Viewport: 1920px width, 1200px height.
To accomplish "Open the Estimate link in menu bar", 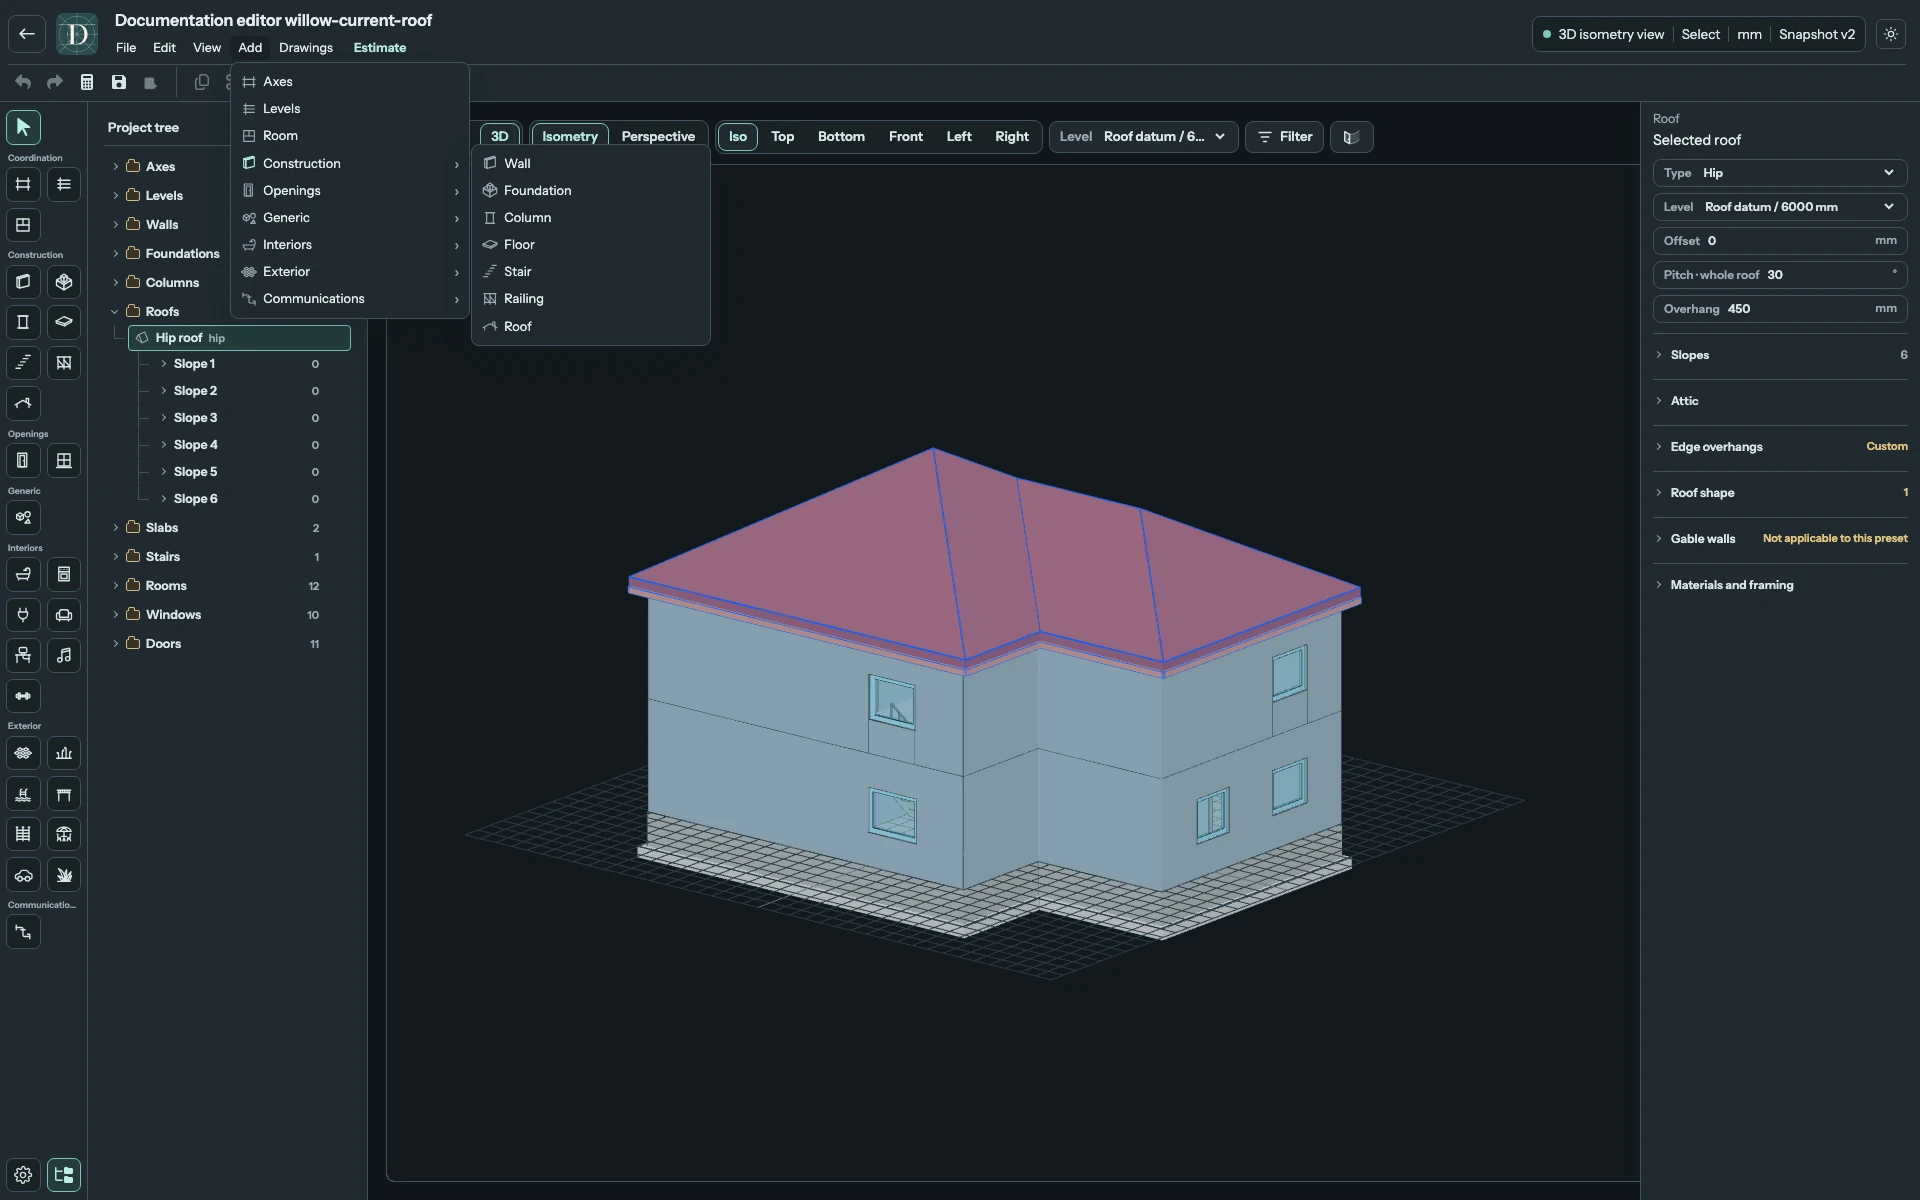I will click(x=379, y=47).
